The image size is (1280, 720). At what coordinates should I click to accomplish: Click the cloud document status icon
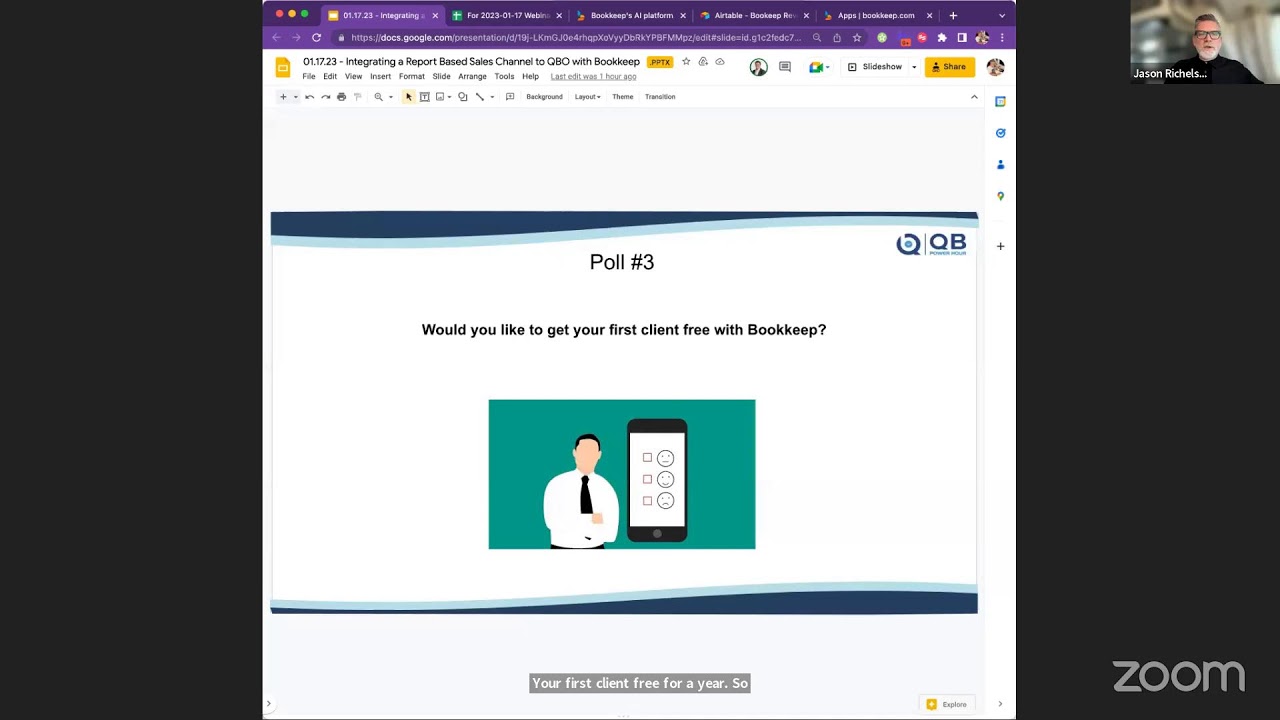point(719,62)
